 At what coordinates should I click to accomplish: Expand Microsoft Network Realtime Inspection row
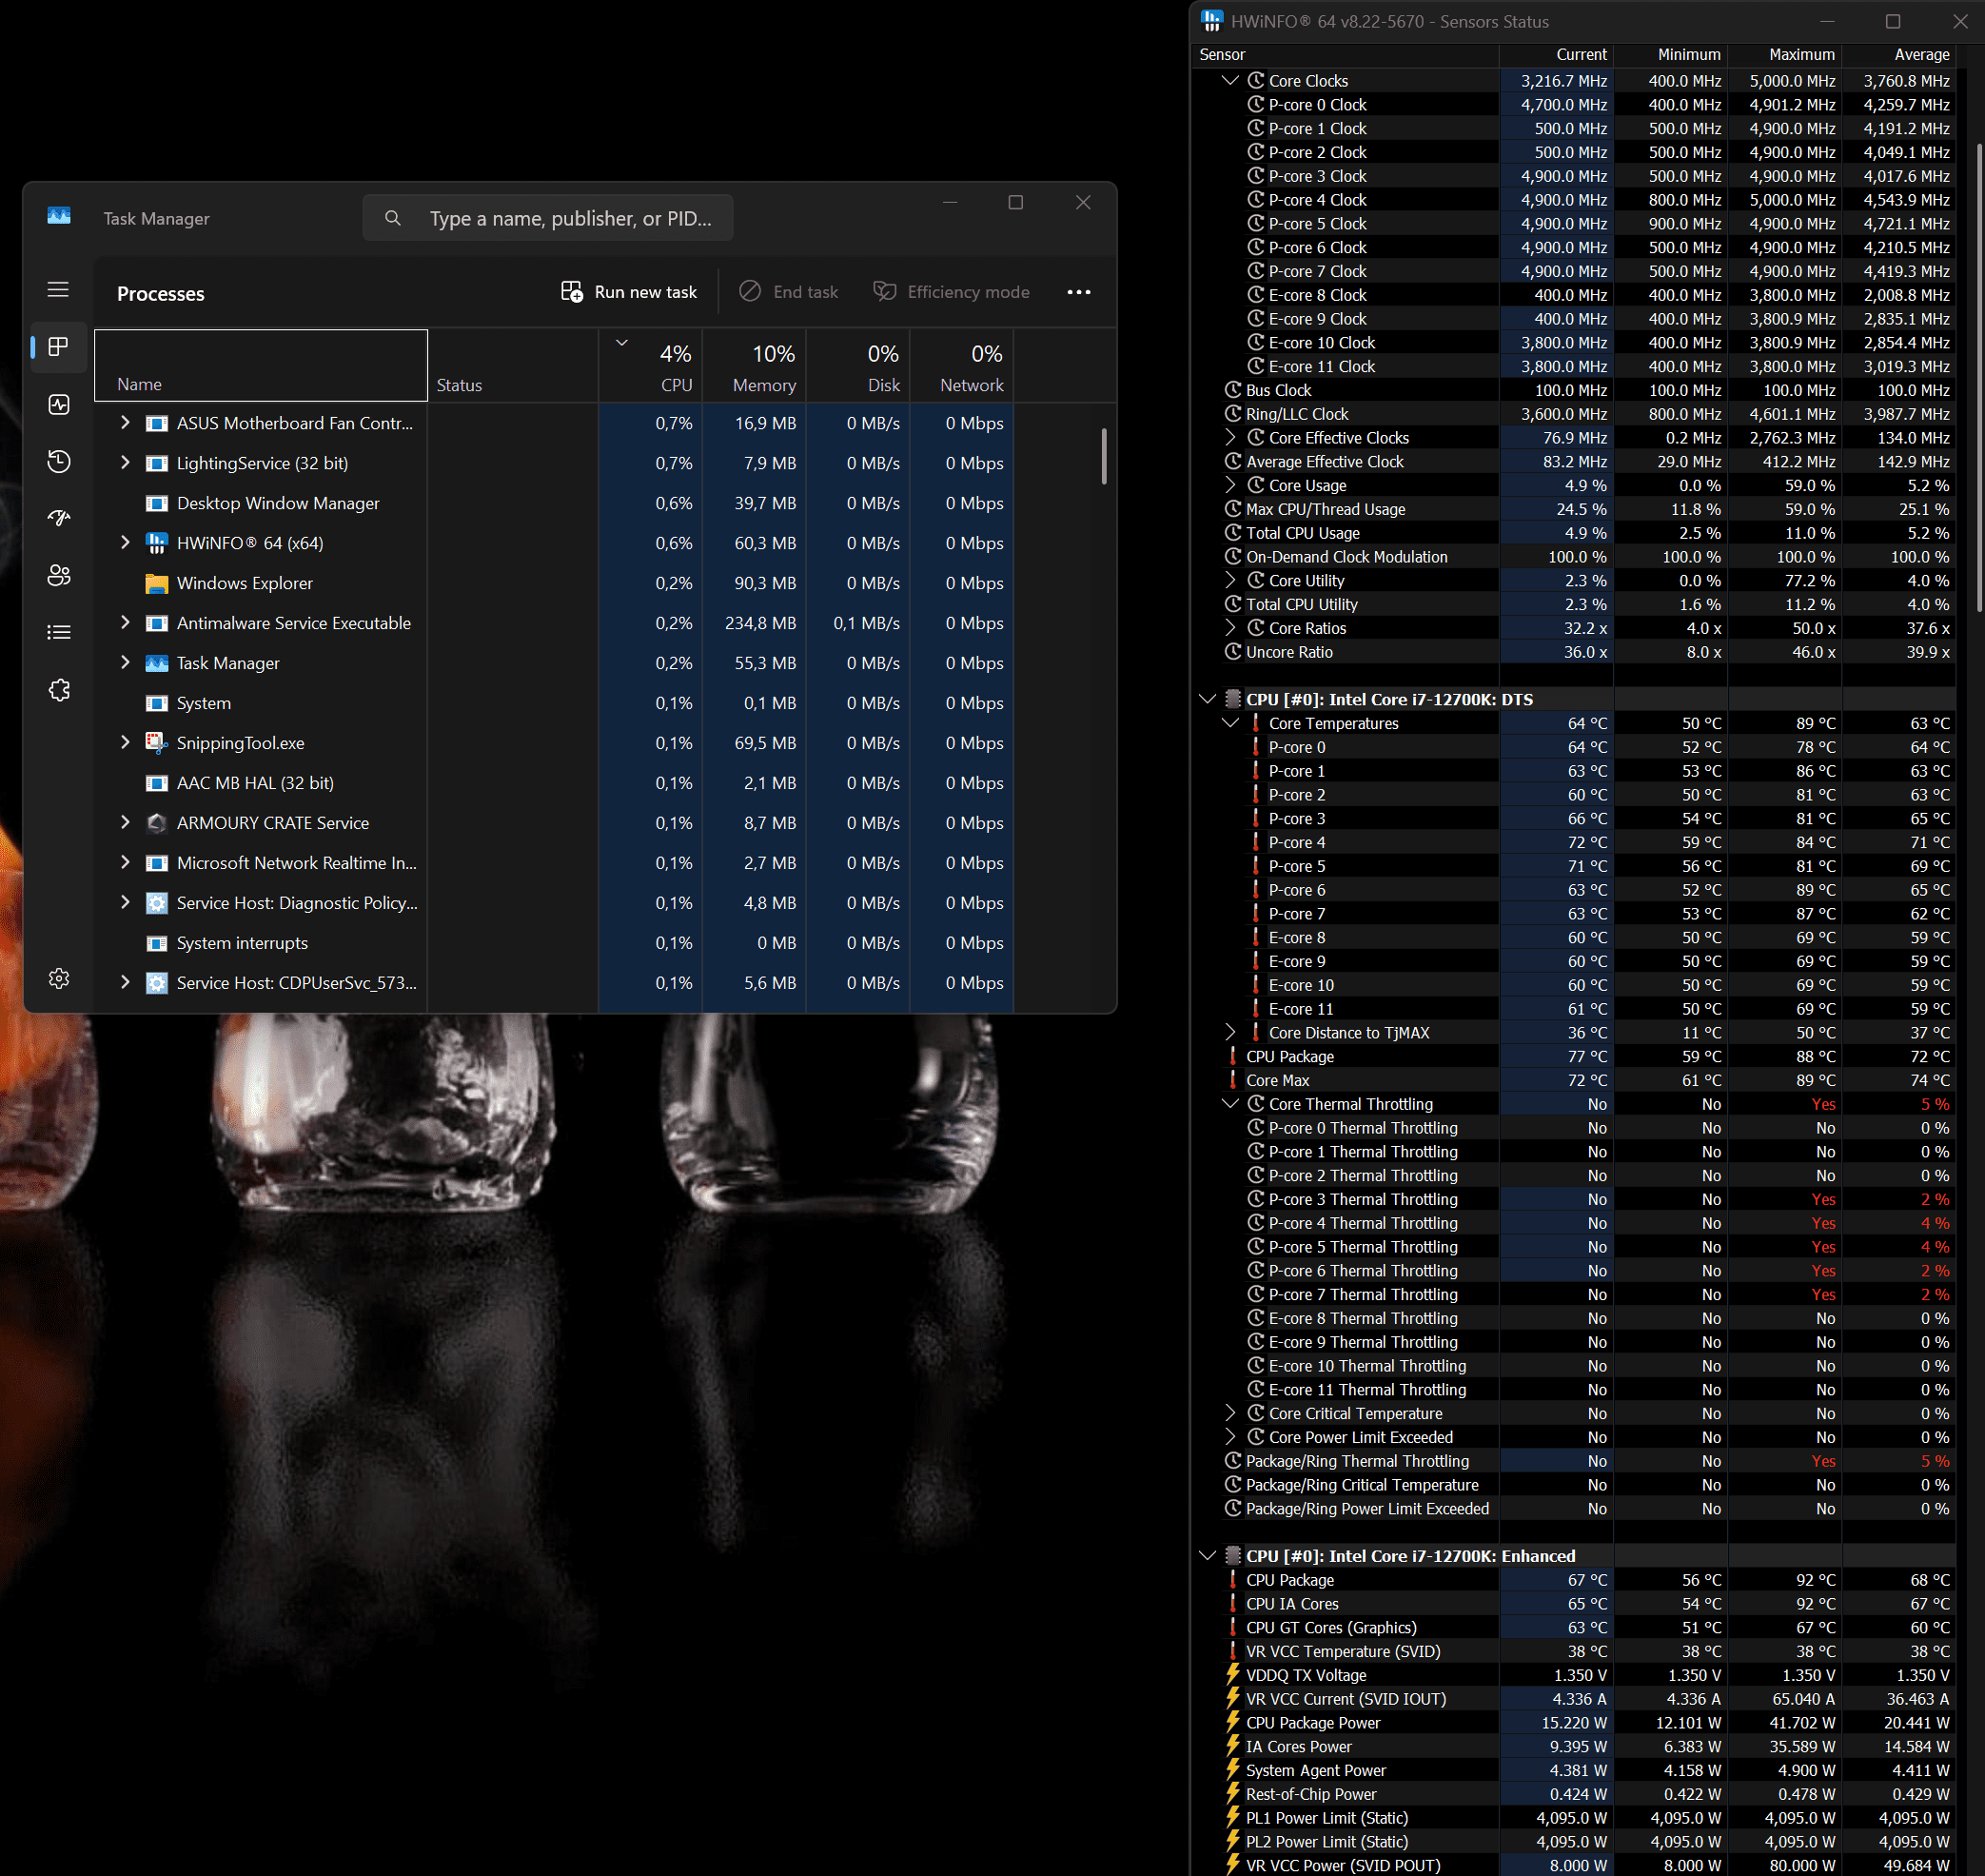[125, 863]
